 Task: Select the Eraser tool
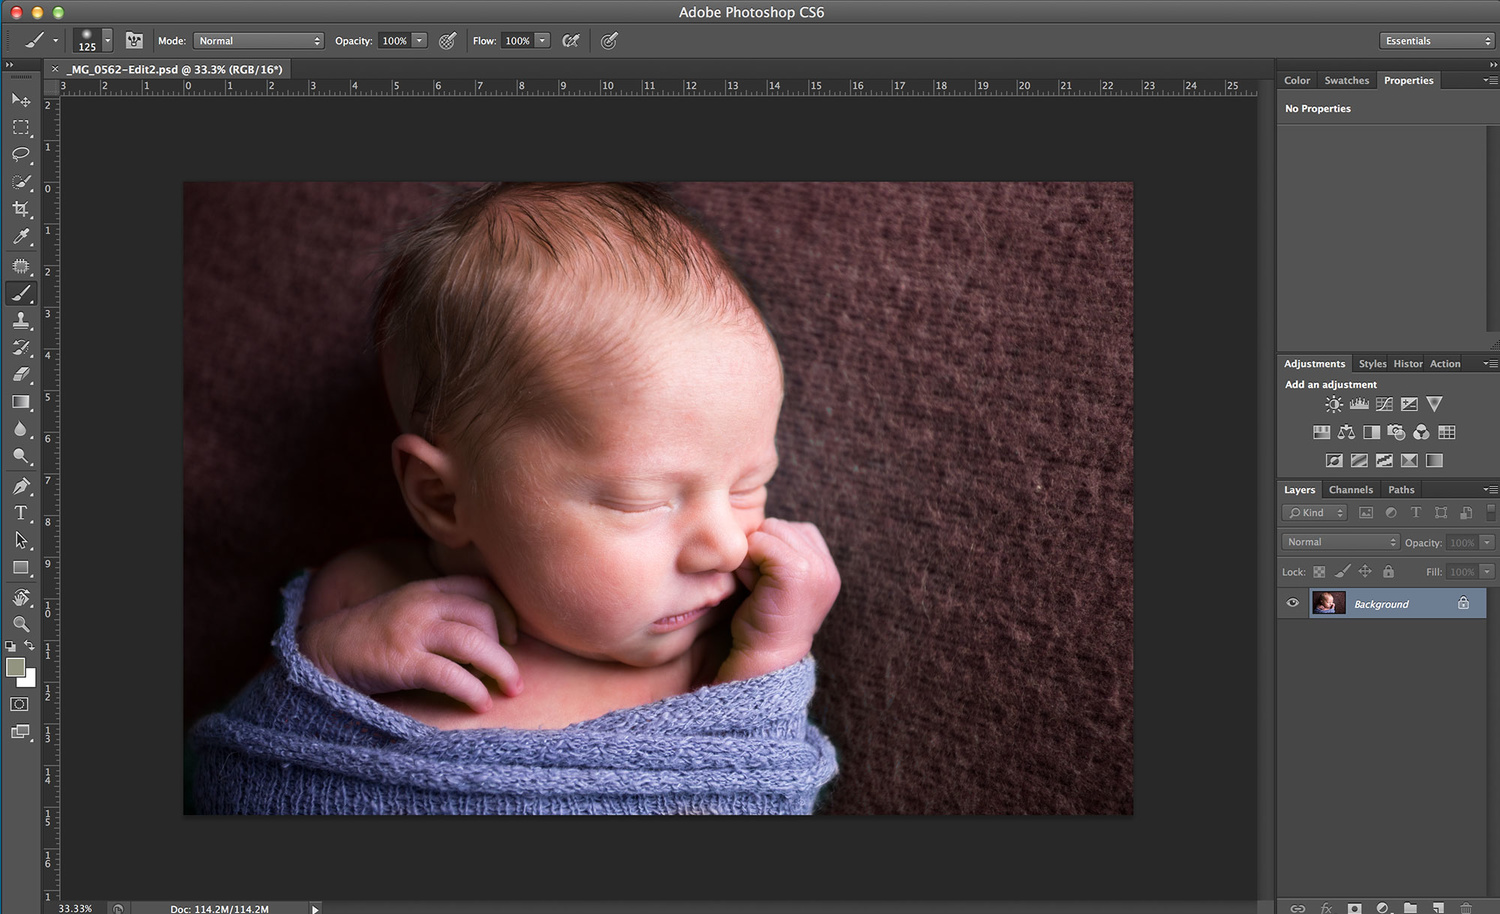[21, 375]
